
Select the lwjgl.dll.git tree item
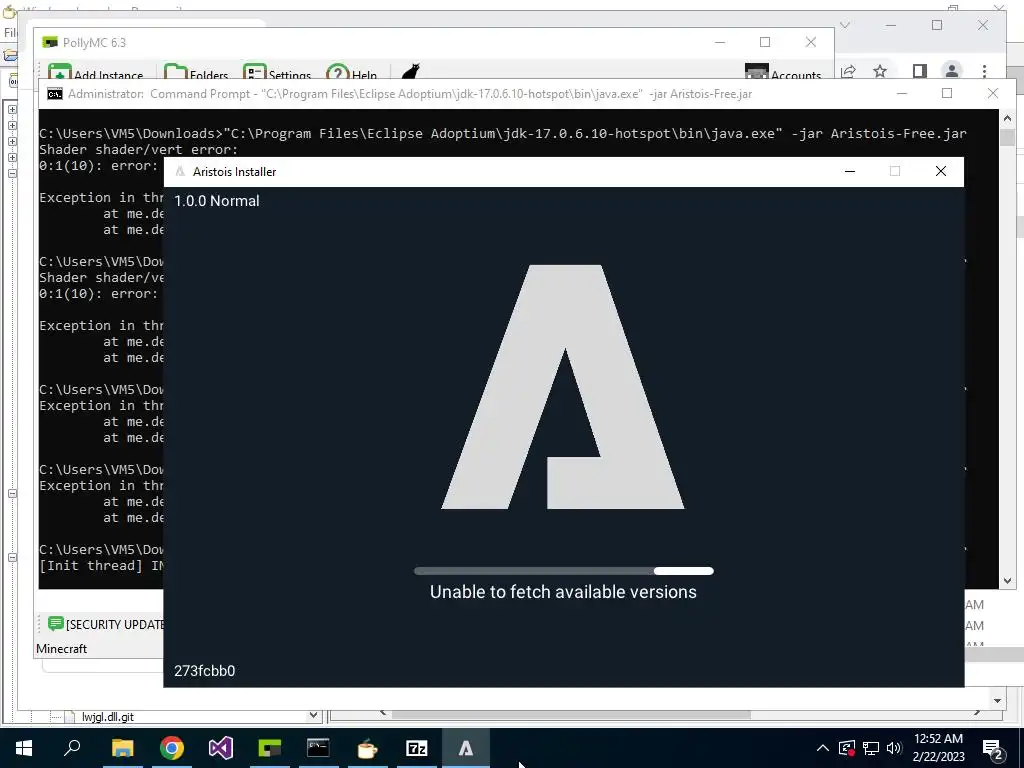[x=108, y=716]
